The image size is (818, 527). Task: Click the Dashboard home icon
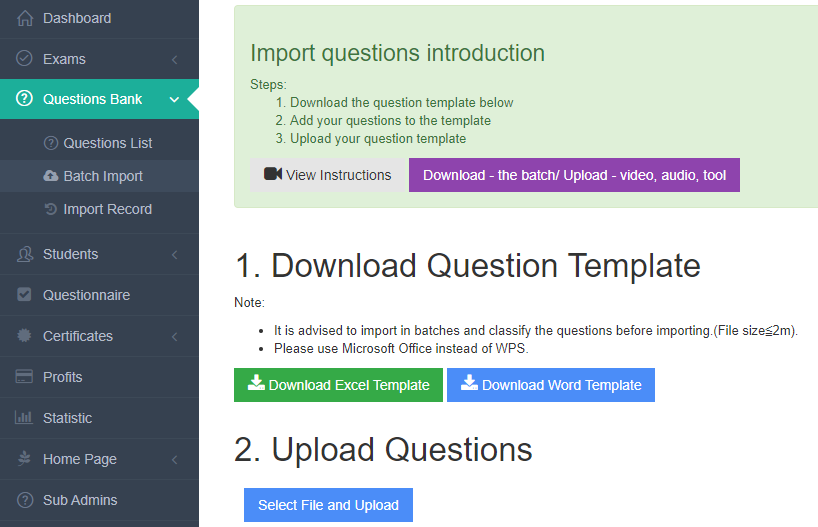[x=25, y=18]
